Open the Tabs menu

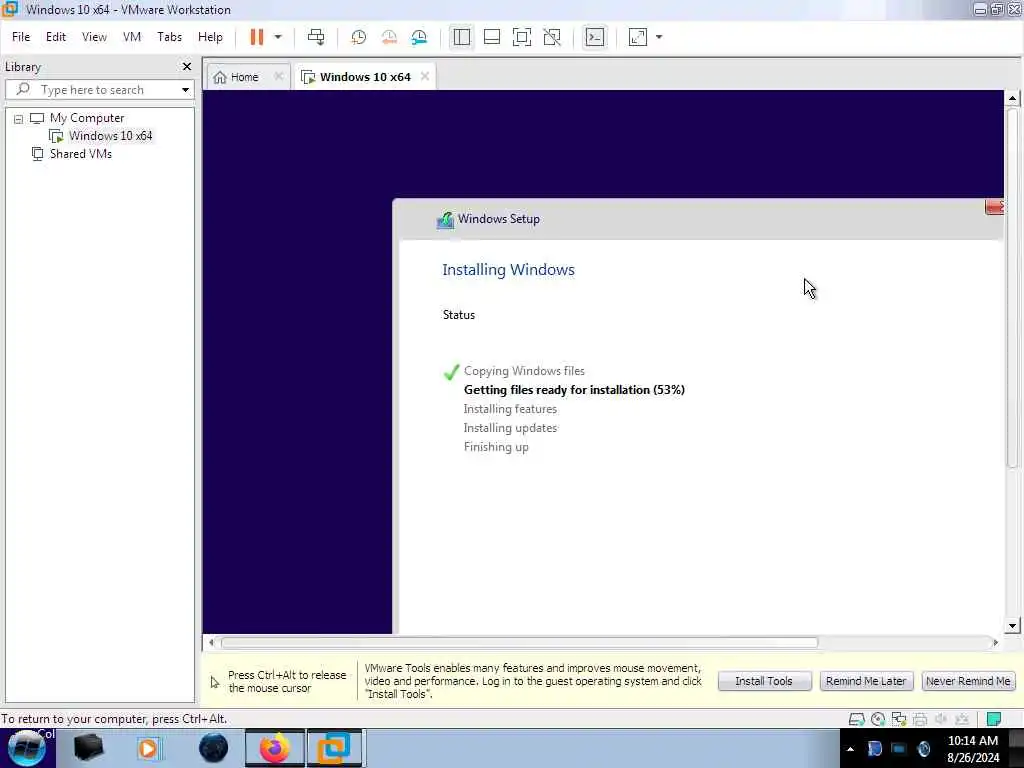point(169,37)
